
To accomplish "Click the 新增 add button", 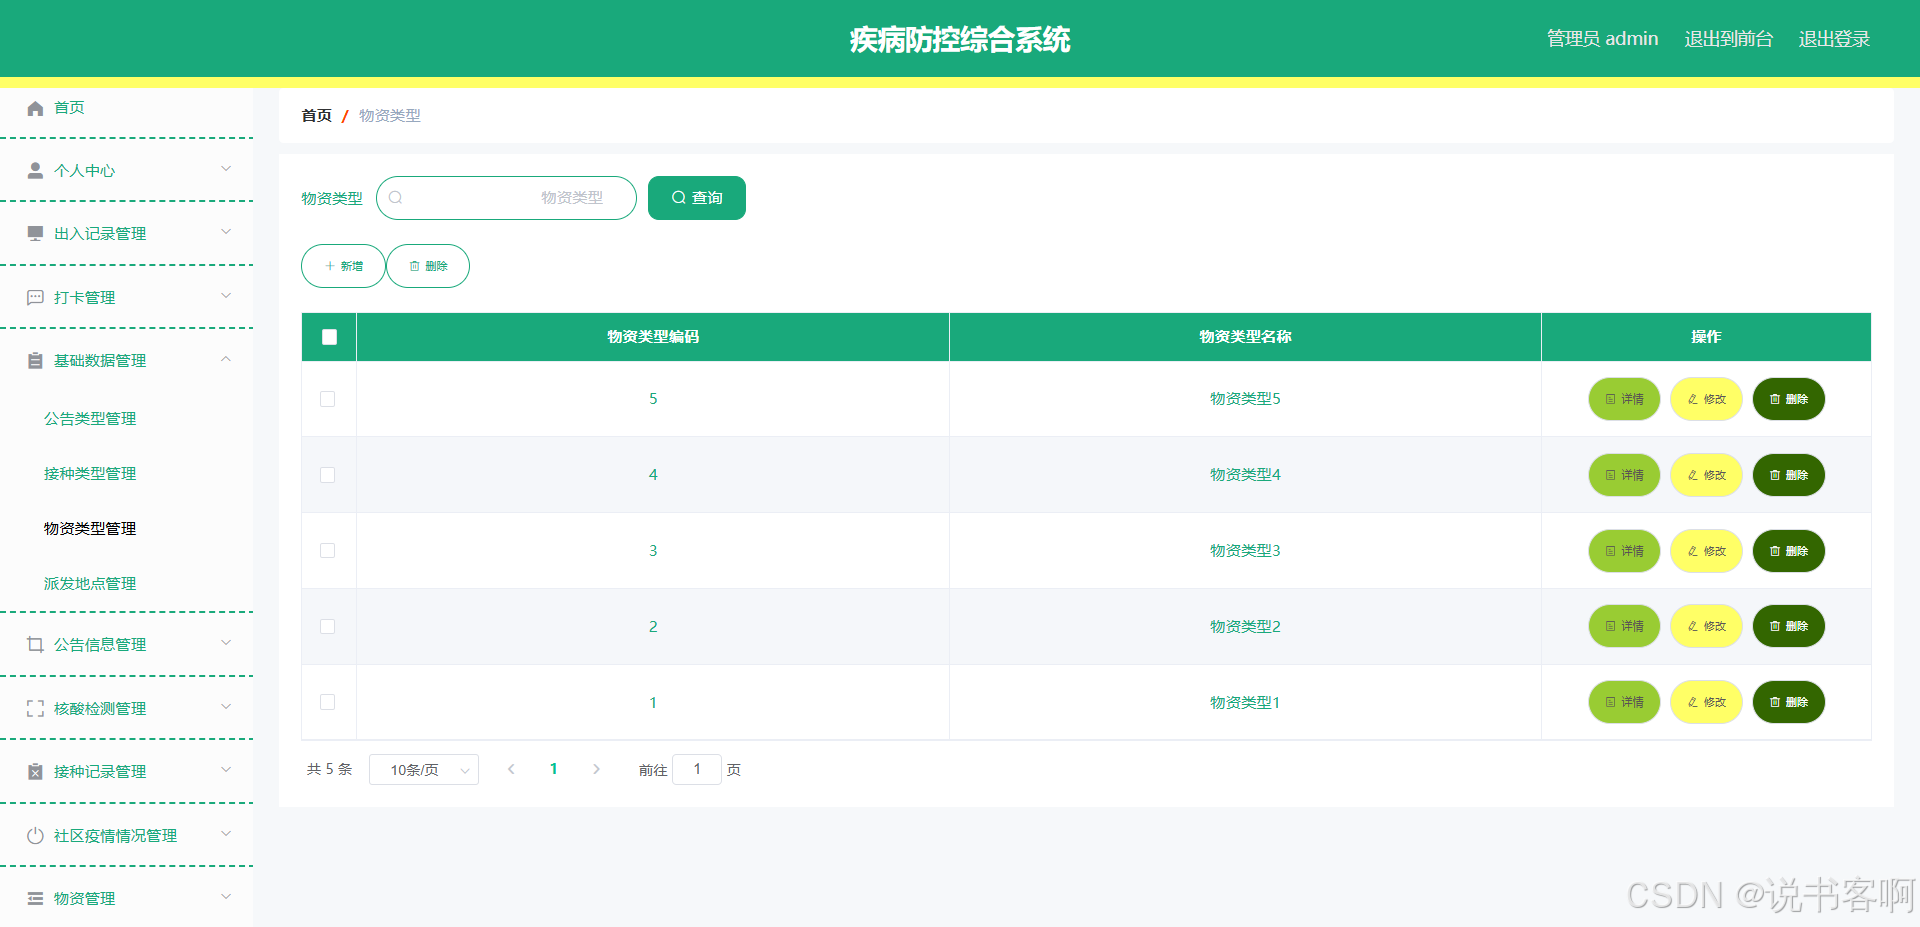I will point(343,266).
